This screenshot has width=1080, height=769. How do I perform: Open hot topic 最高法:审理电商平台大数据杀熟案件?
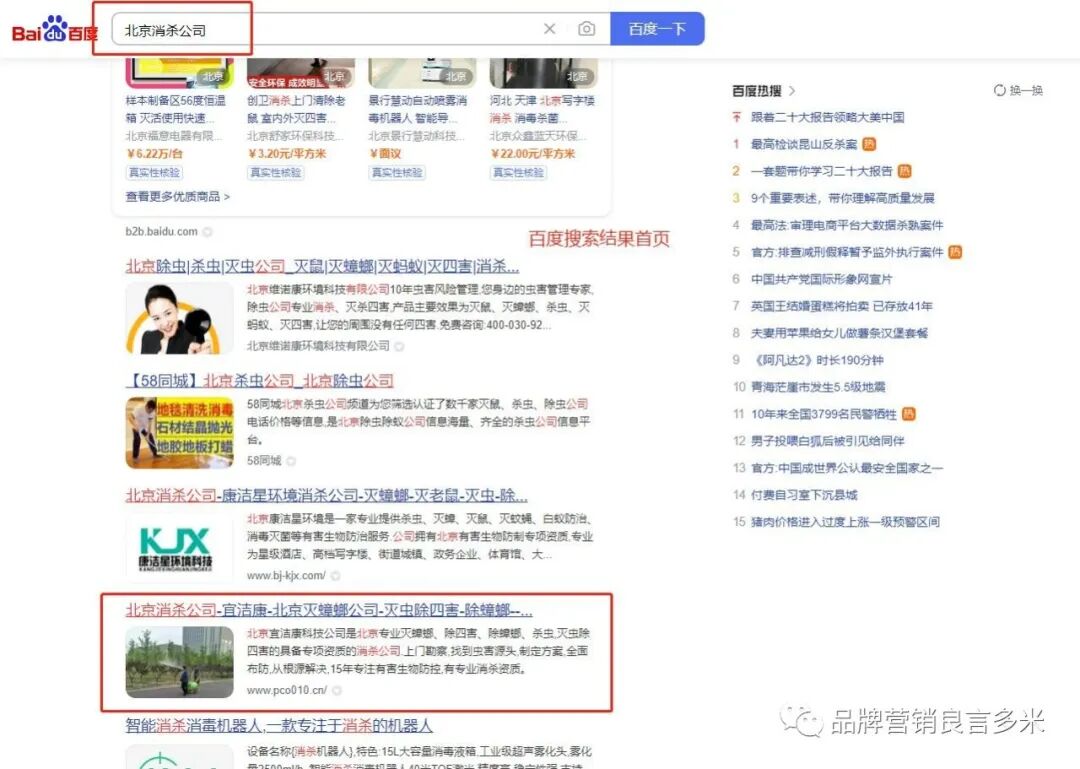click(847, 225)
